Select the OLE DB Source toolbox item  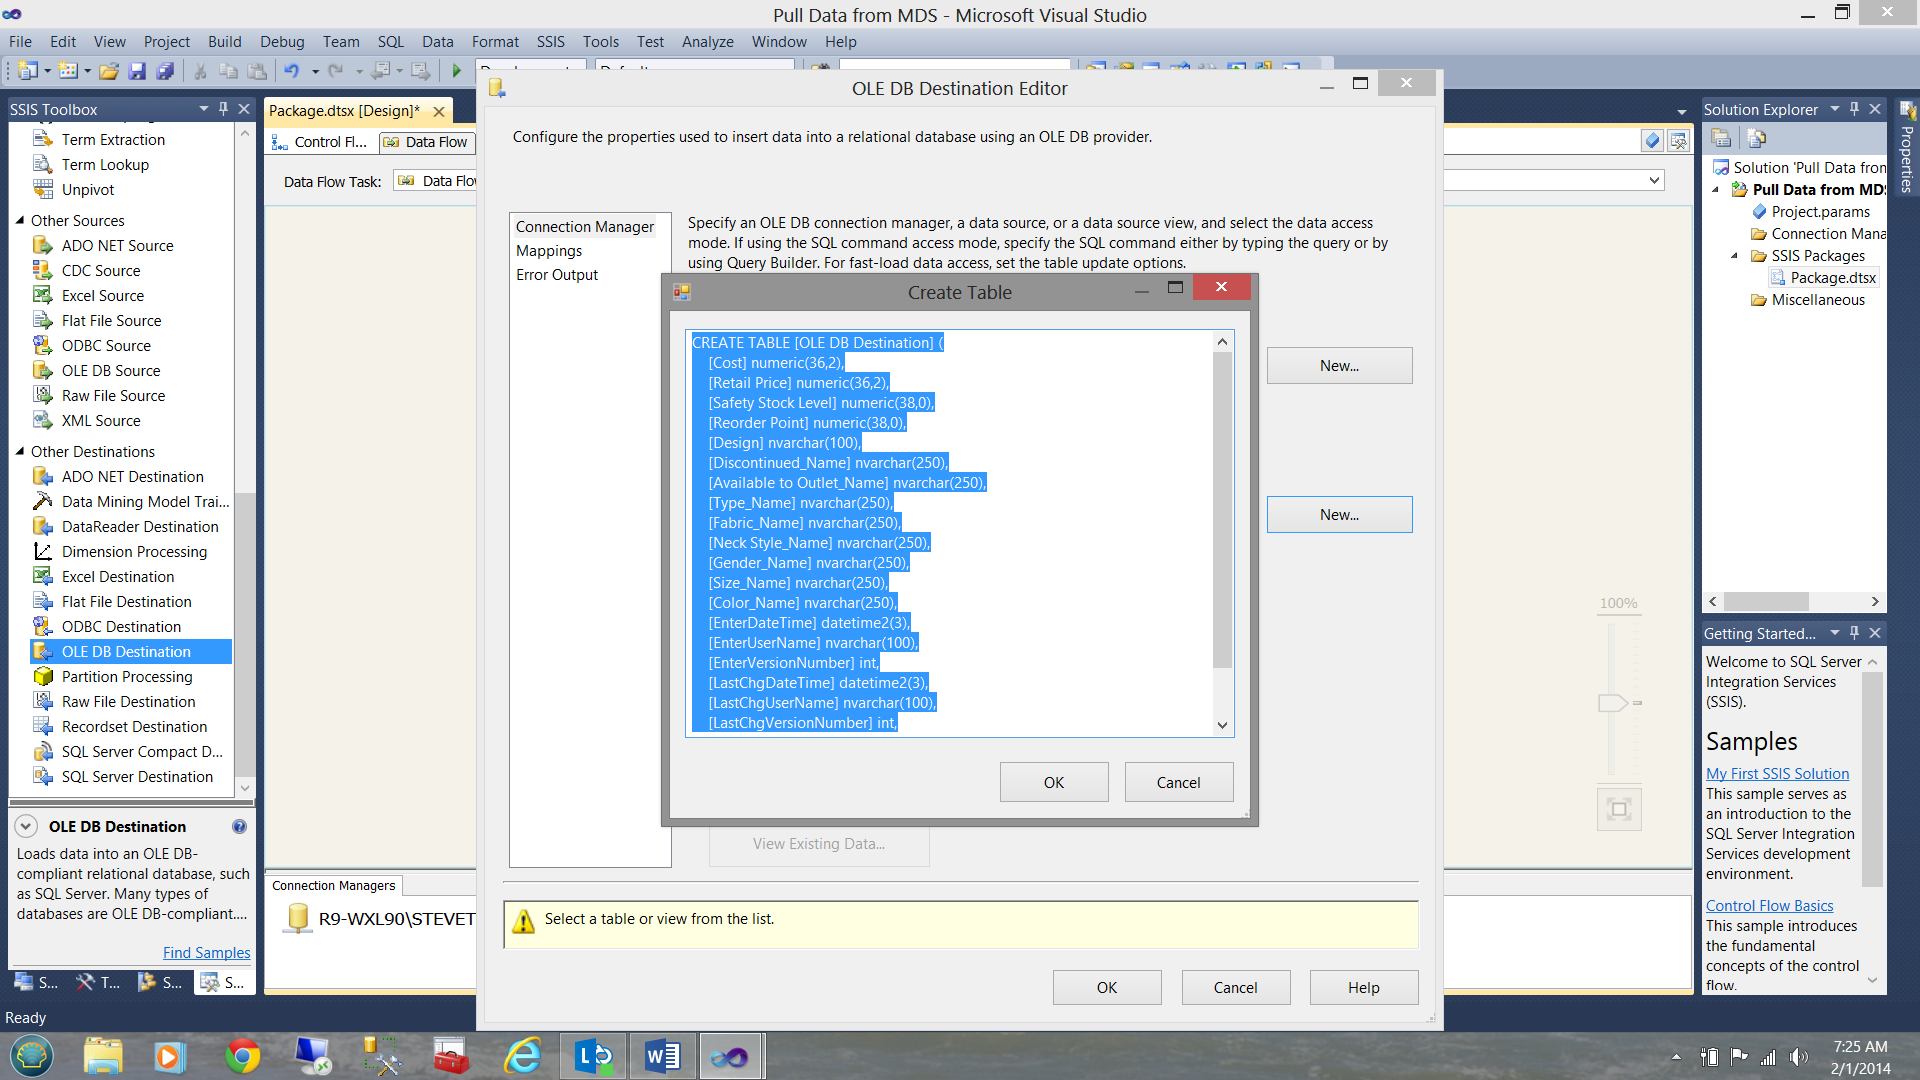(110, 370)
